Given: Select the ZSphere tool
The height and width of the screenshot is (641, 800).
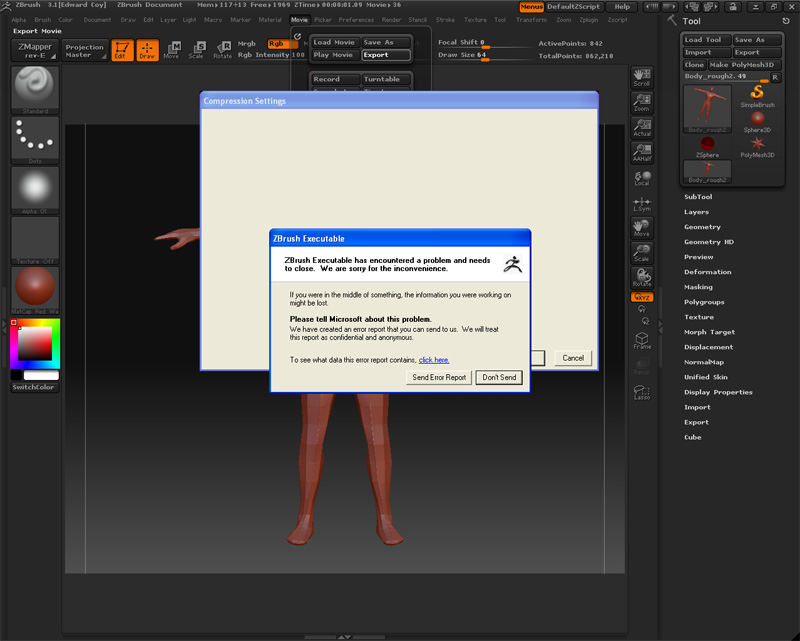Looking at the screenshot, I should (707, 147).
